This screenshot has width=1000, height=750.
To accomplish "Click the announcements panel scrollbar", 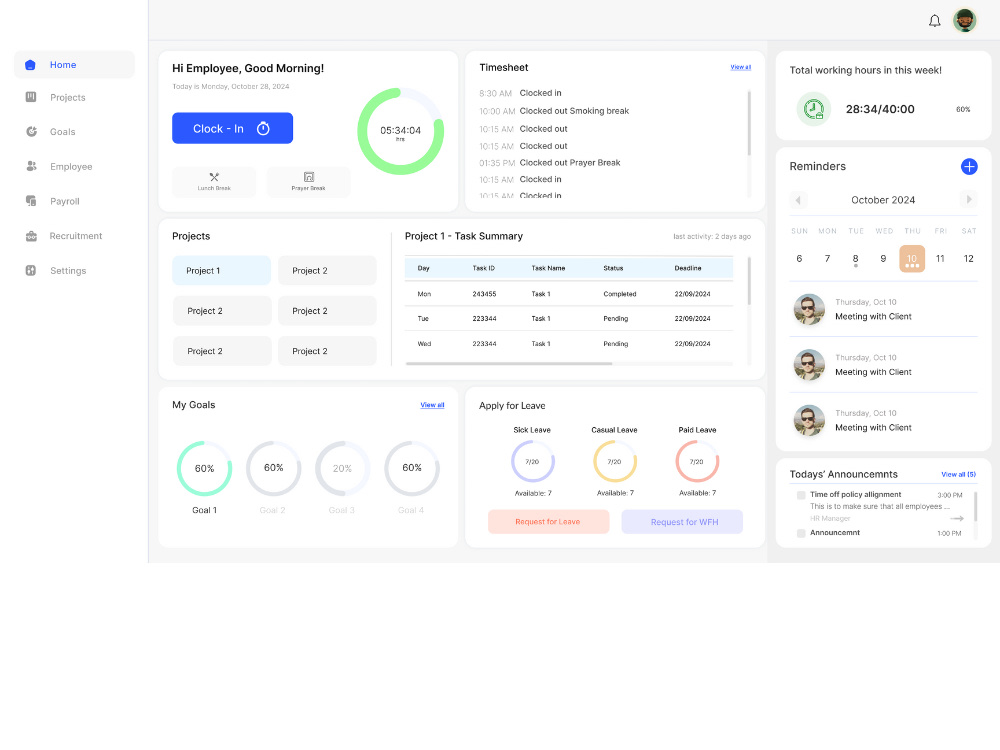I will (975, 506).
